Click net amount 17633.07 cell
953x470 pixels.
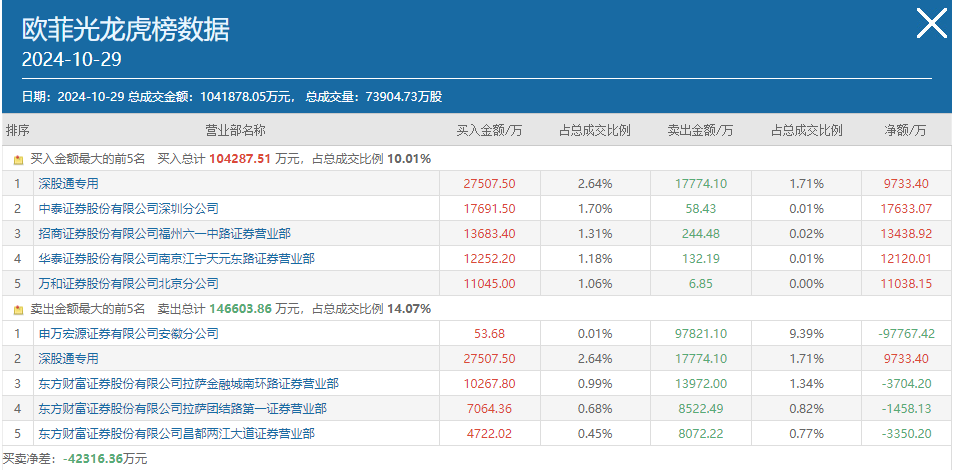[906, 209]
